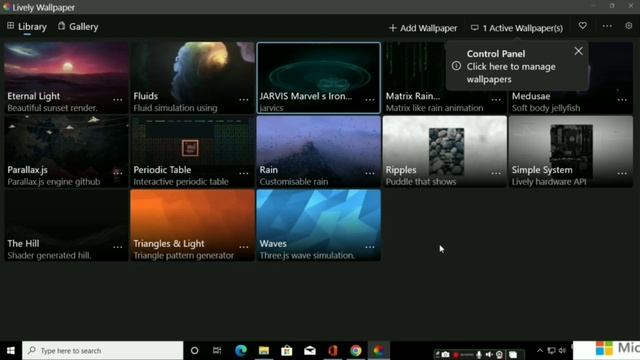Select the Simple System wallpaper
640x360 pixels.
(x=571, y=151)
